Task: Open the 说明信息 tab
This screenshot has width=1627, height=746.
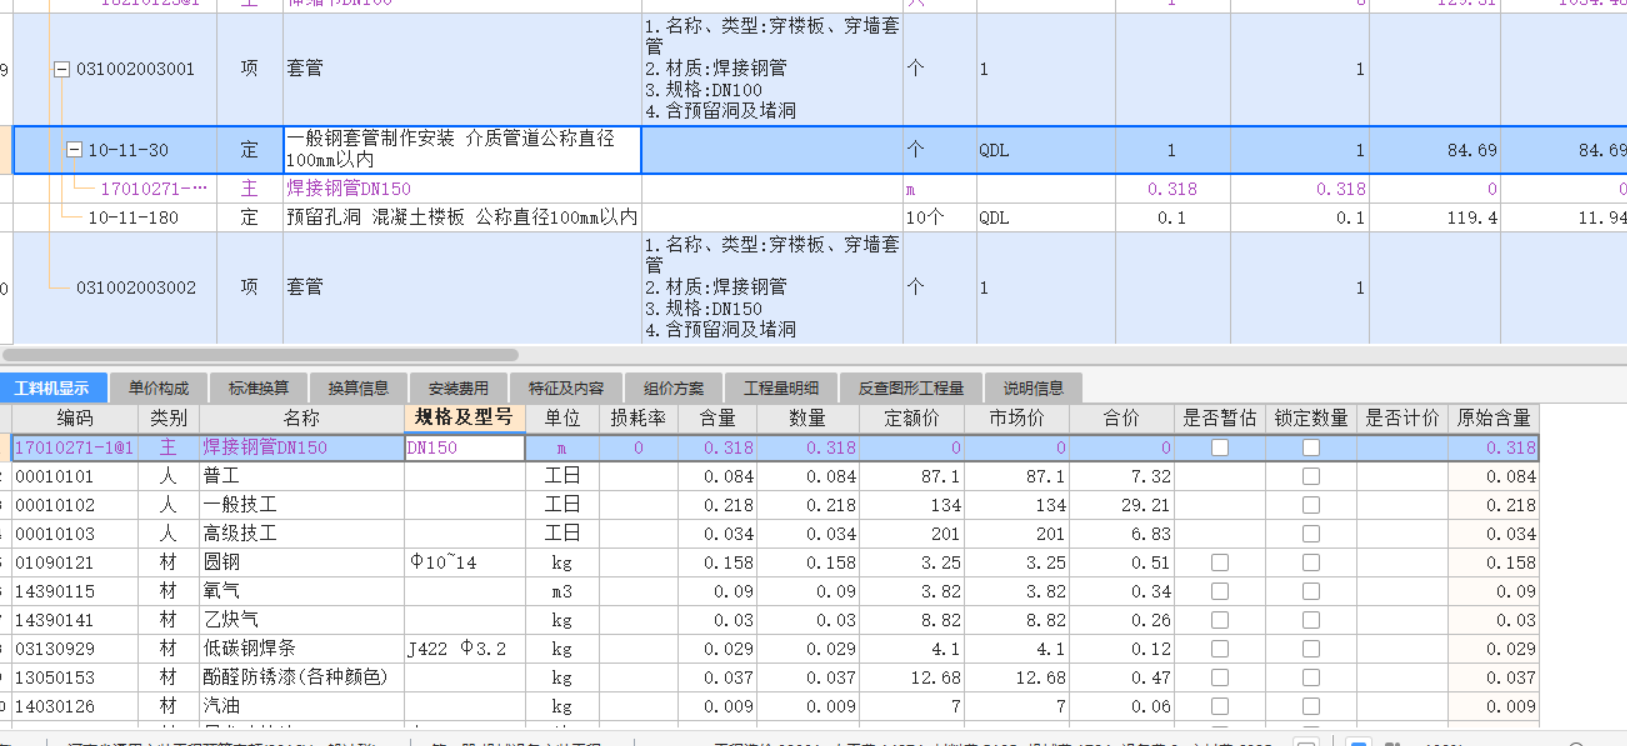Action: click(1033, 388)
